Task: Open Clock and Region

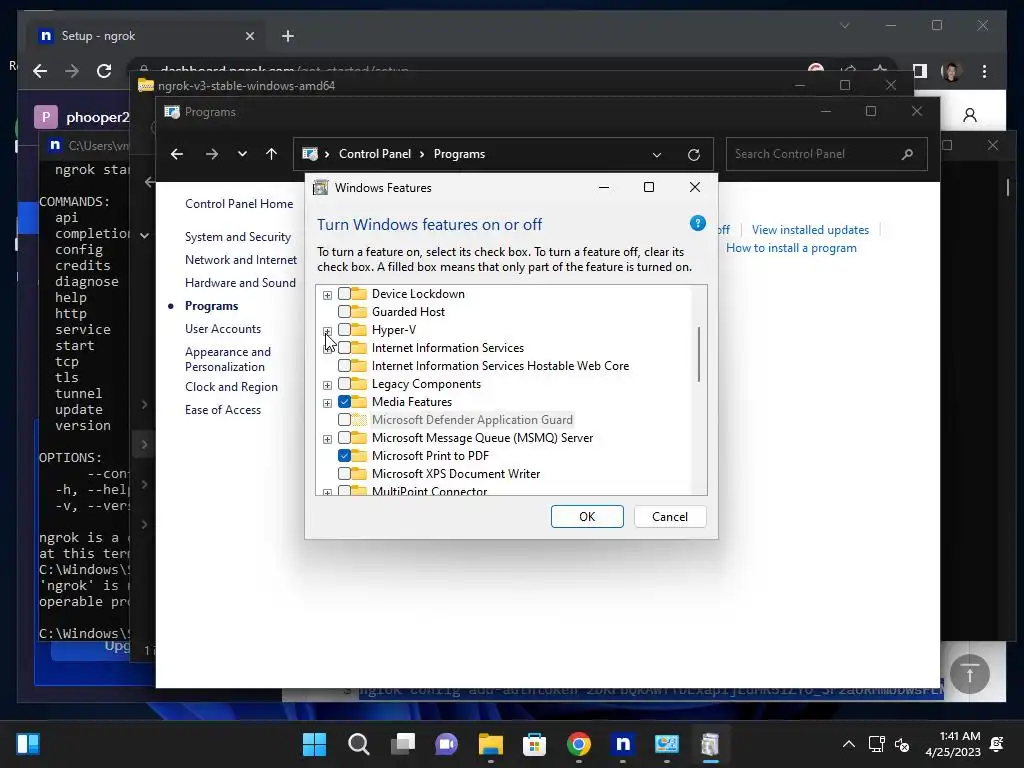Action: [x=231, y=387]
